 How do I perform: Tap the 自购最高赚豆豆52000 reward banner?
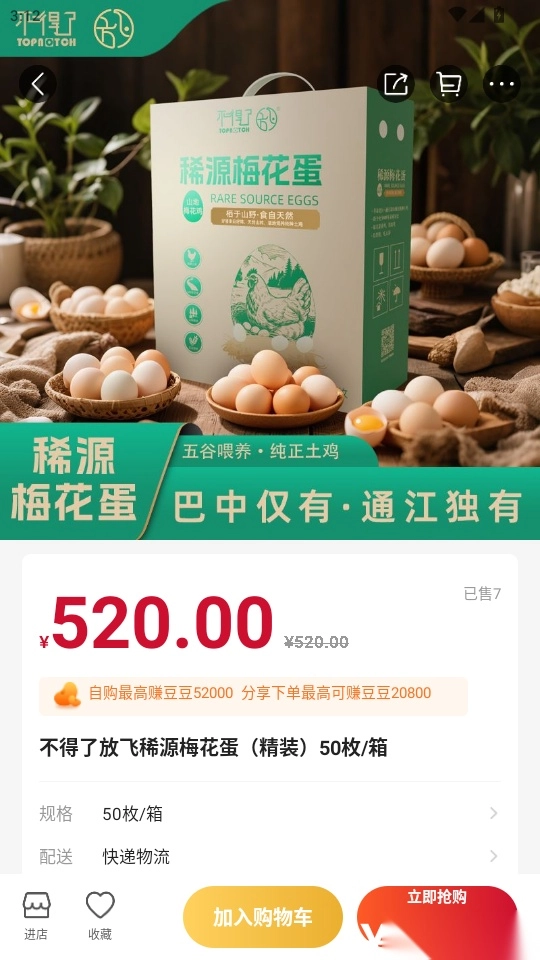(x=253, y=696)
